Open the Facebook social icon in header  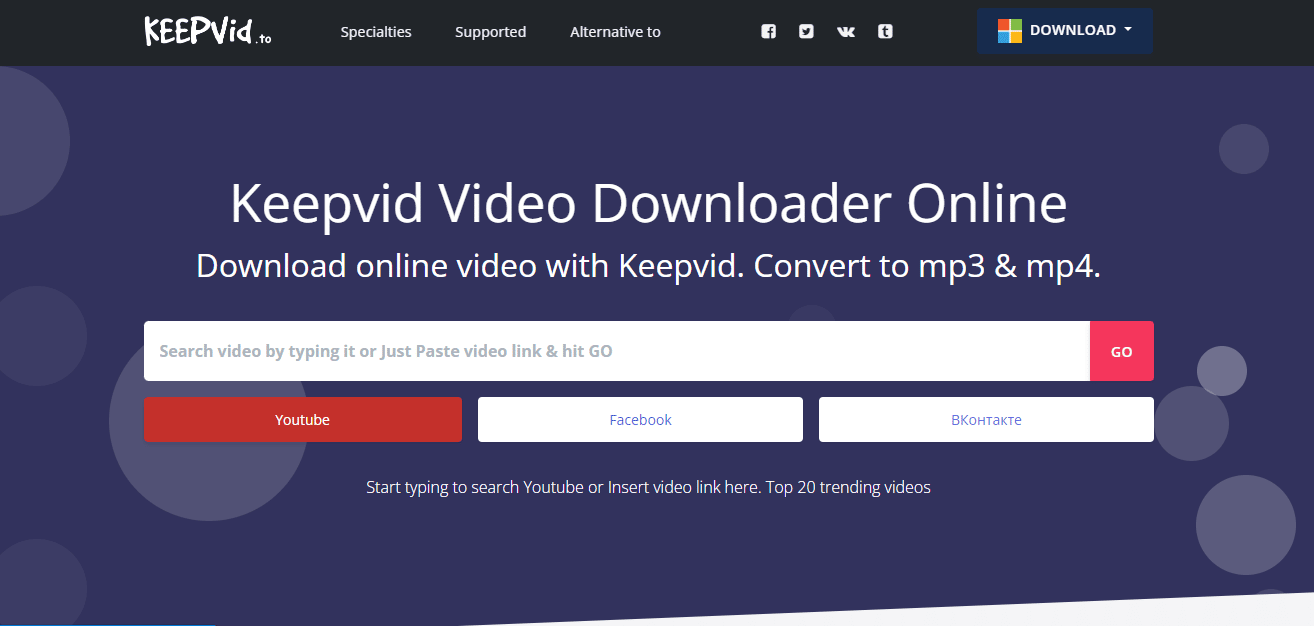coord(768,31)
